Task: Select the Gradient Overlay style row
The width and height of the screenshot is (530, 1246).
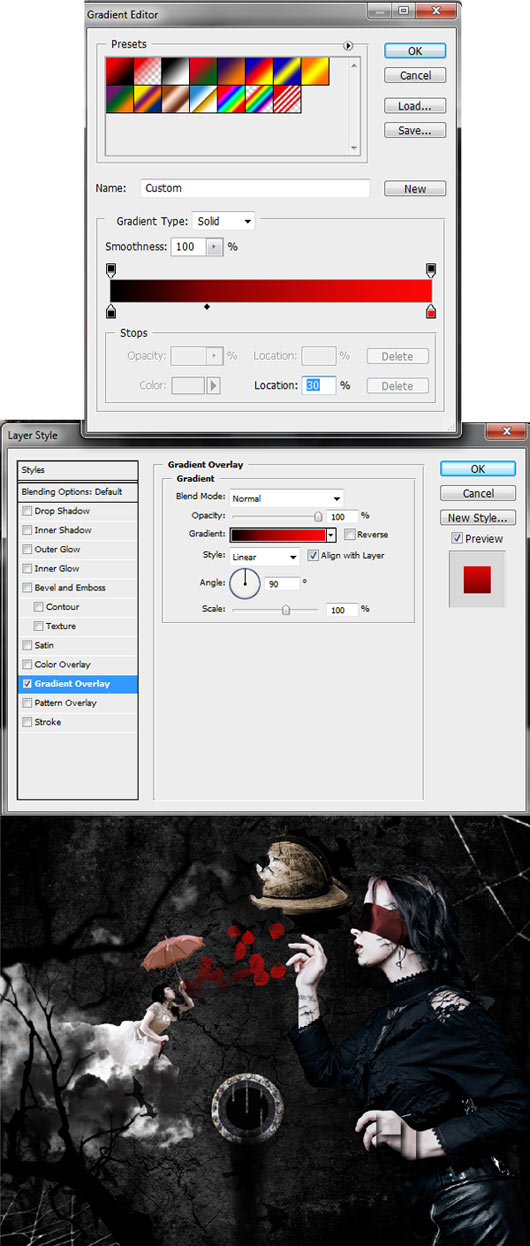Action: pos(78,684)
